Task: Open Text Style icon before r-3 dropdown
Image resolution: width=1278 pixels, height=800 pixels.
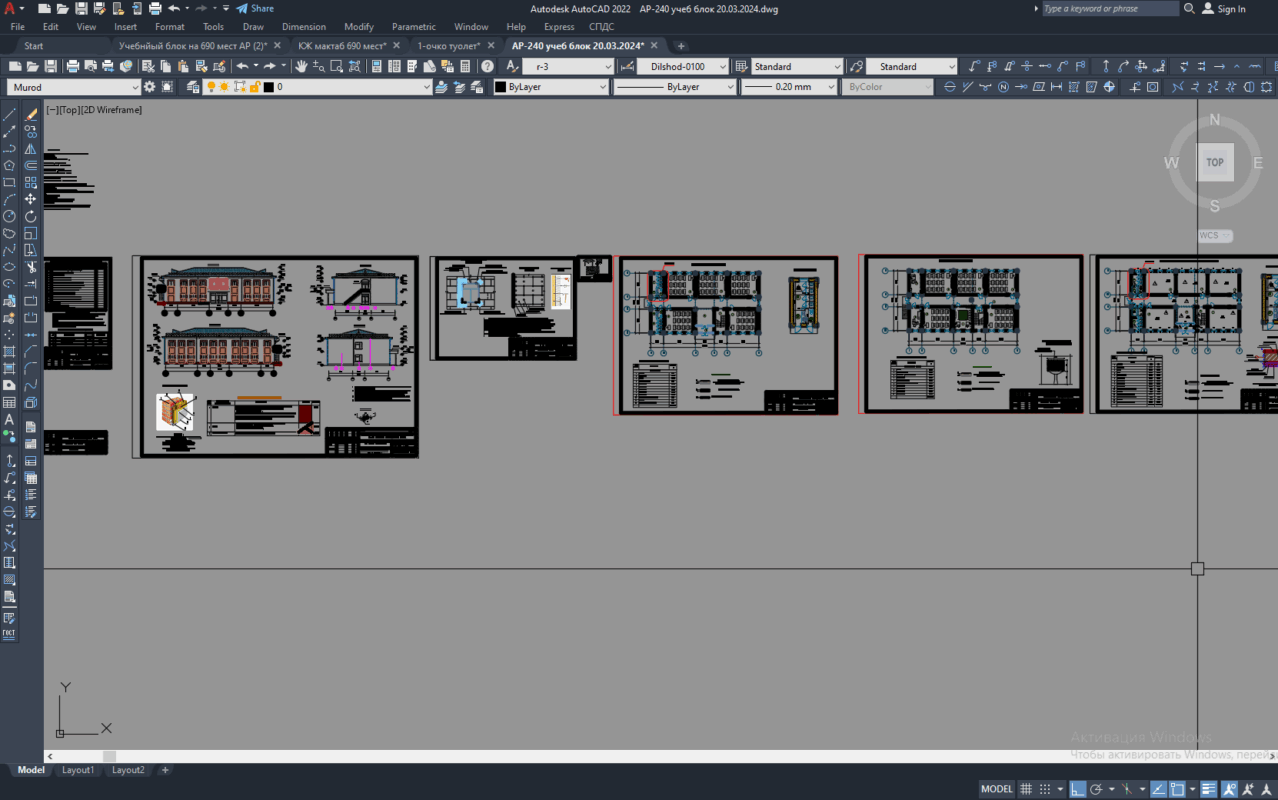Action: [x=511, y=66]
